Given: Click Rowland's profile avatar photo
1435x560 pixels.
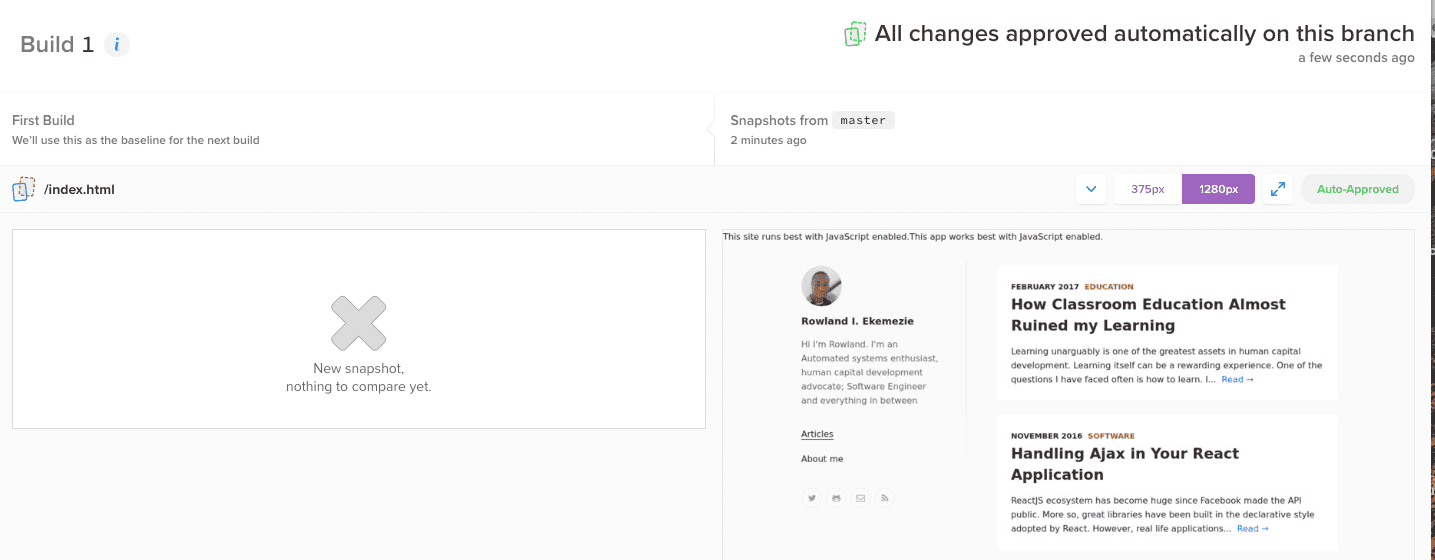Looking at the screenshot, I should coord(821,286).
